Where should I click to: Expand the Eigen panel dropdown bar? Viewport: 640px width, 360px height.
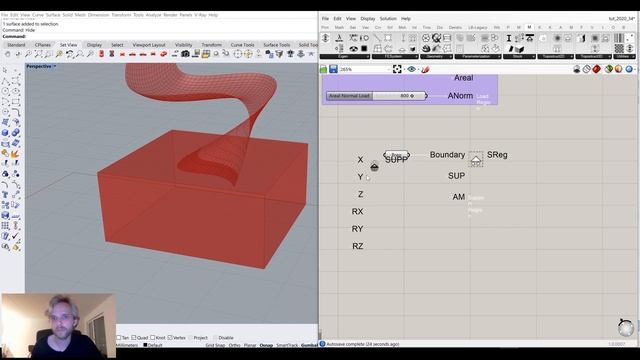click(x=345, y=57)
